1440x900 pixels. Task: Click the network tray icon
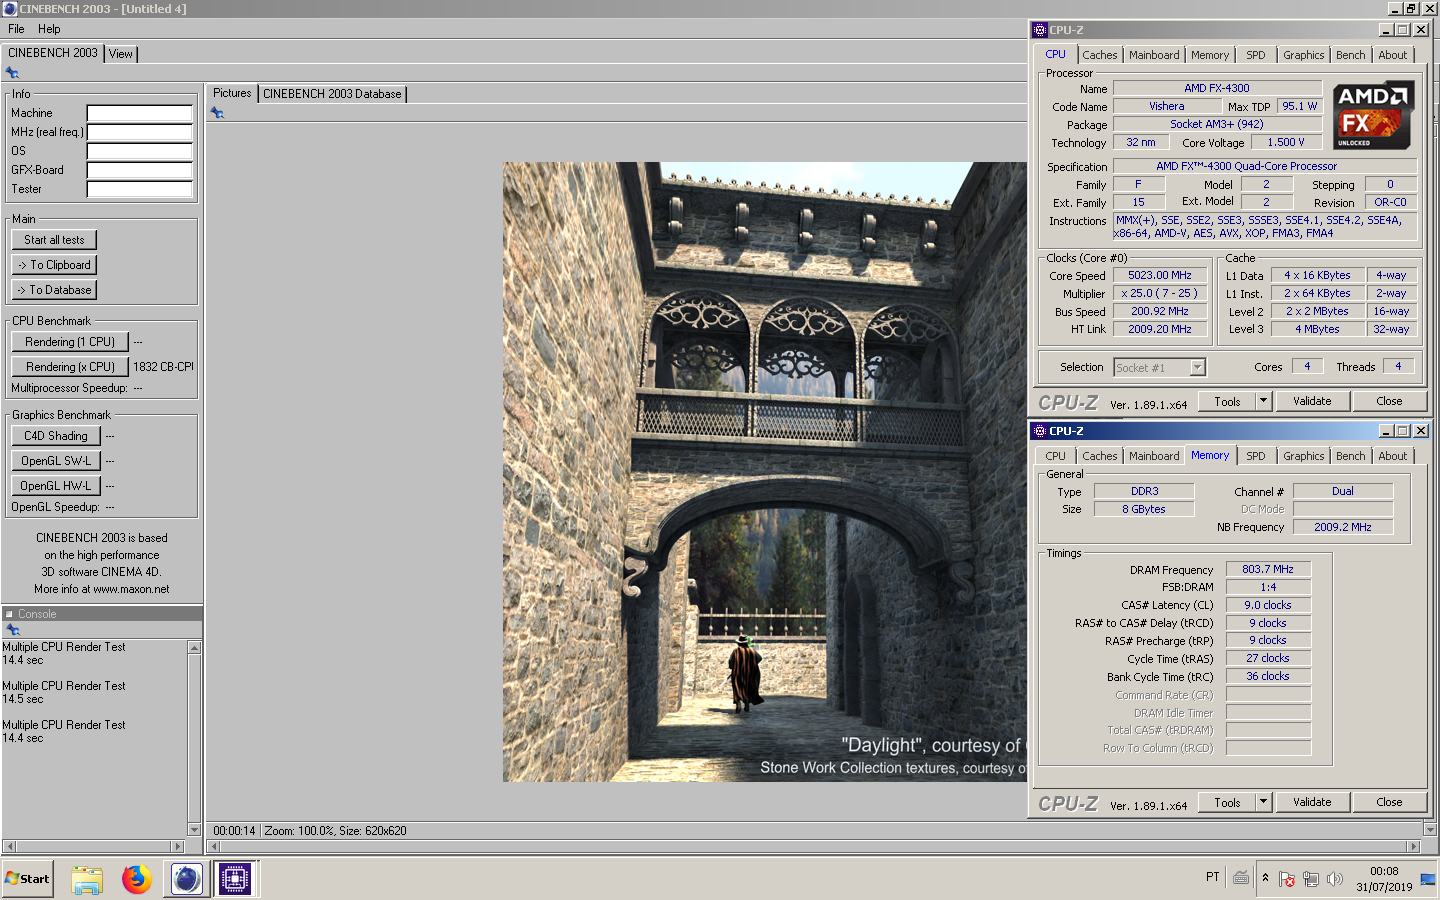[1310, 879]
